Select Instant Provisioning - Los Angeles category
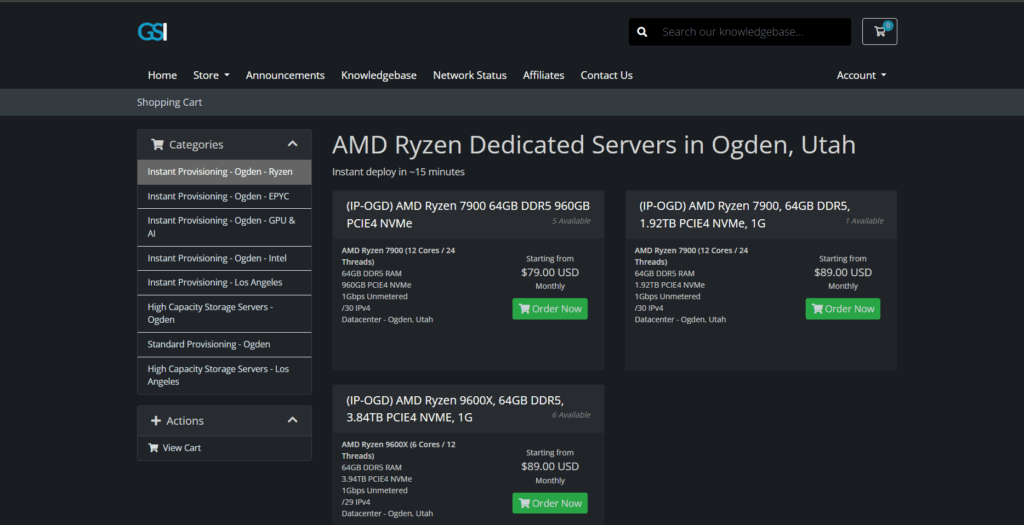Image resolution: width=1024 pixels, height=525 pixels. 224,283
